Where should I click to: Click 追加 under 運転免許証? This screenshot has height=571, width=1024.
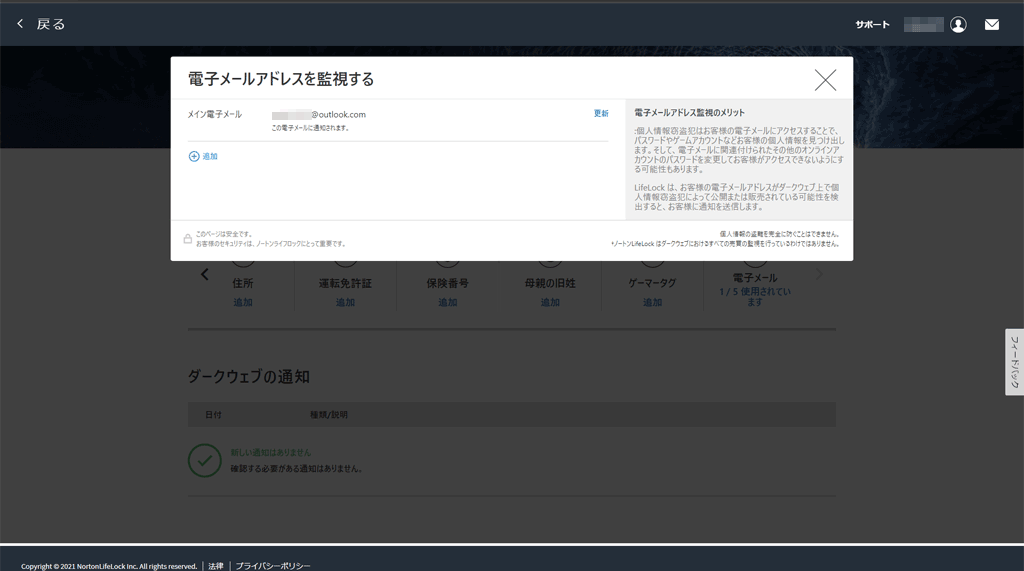point(345,302)
